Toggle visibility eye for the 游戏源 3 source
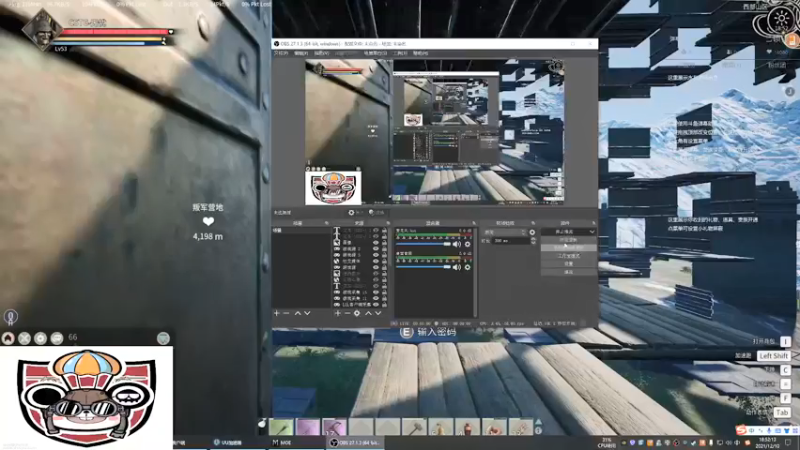Viewport: 800px width, 450px height. point(376,255)
